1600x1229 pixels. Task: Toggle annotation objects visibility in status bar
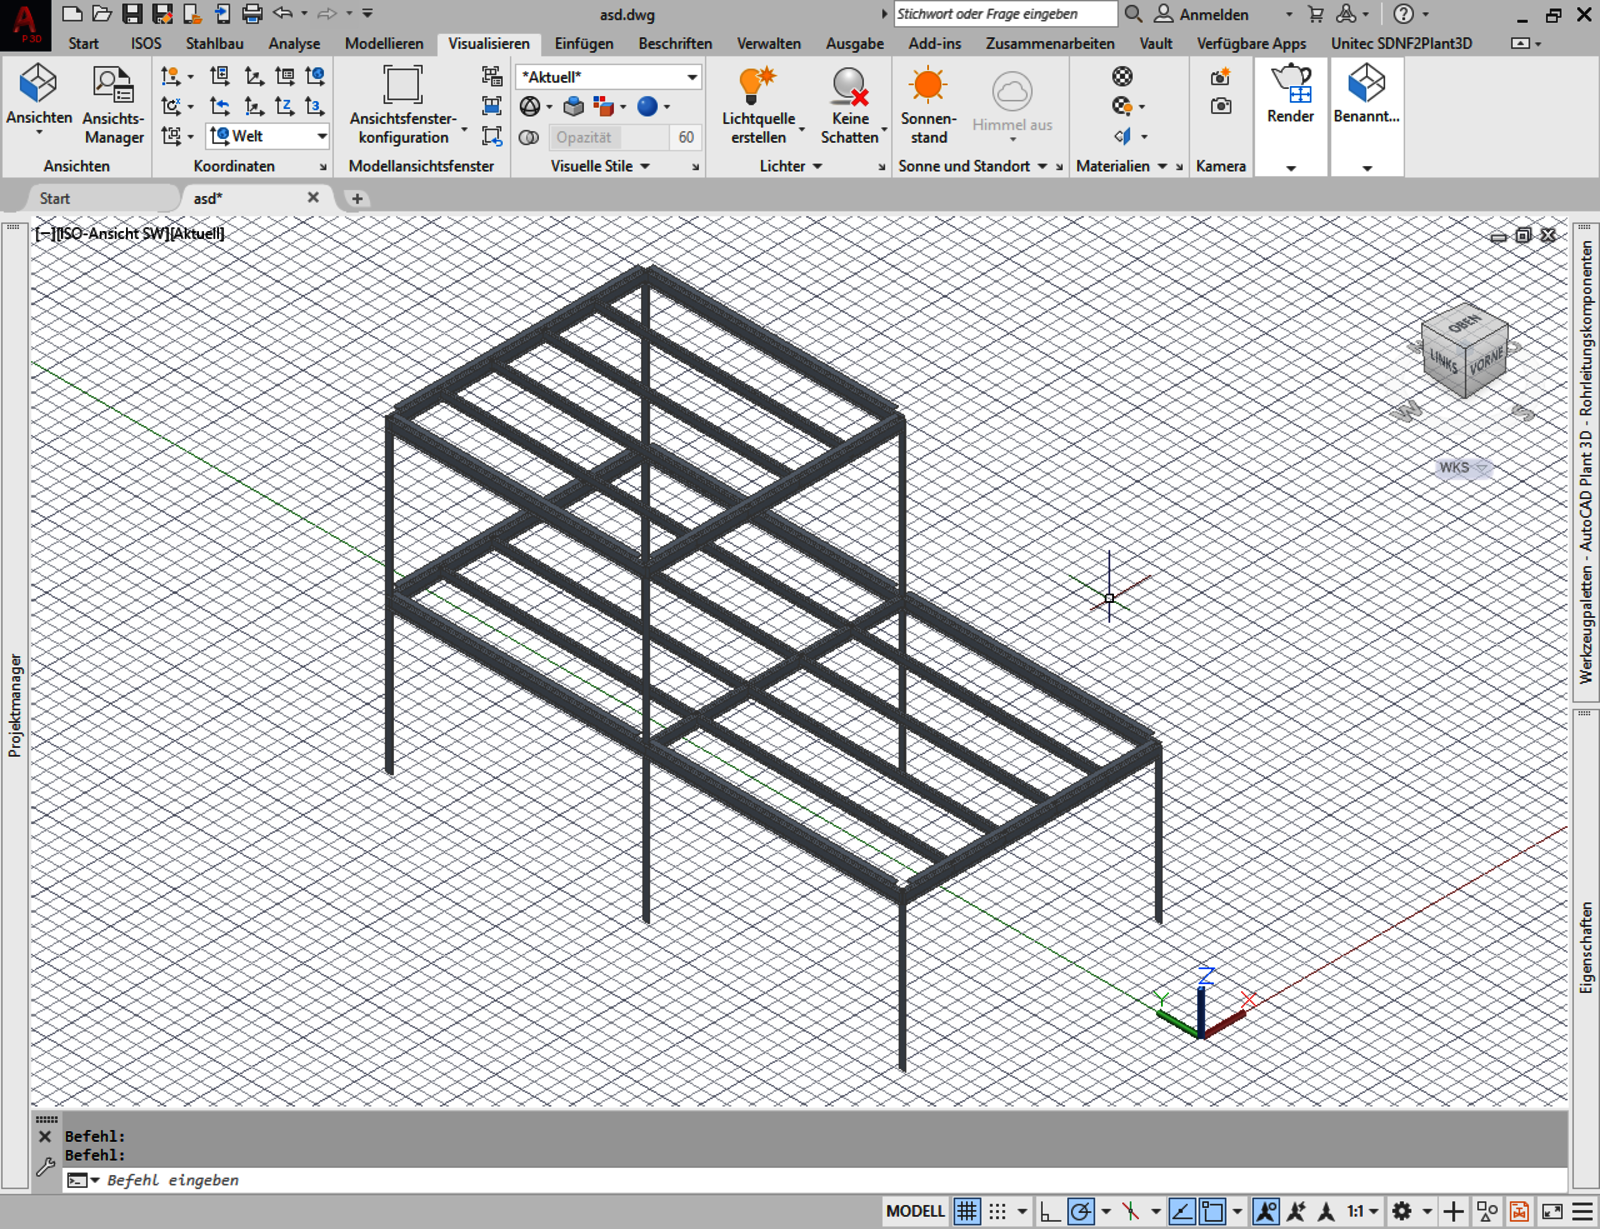1265,1211
